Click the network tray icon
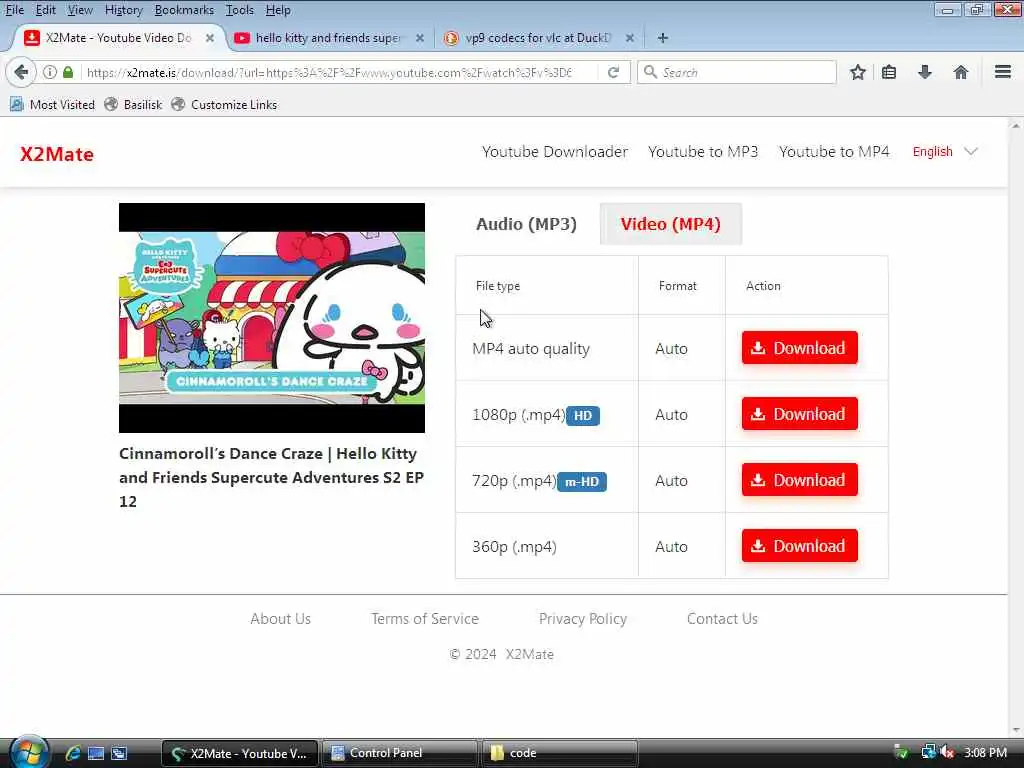Screen dimensions: 1024x768 coord(928,753)
